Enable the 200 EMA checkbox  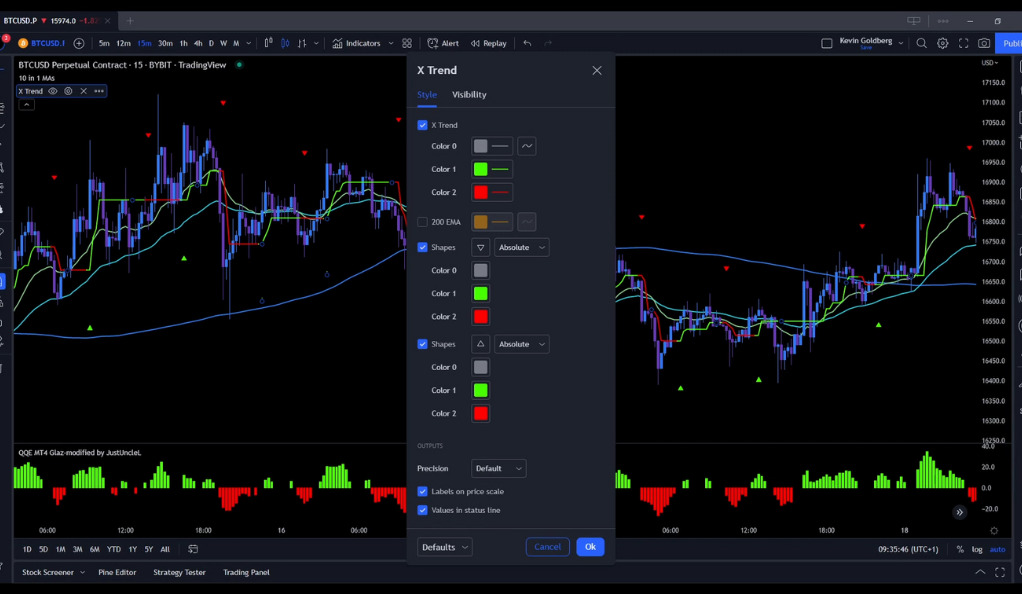(422, 222)
